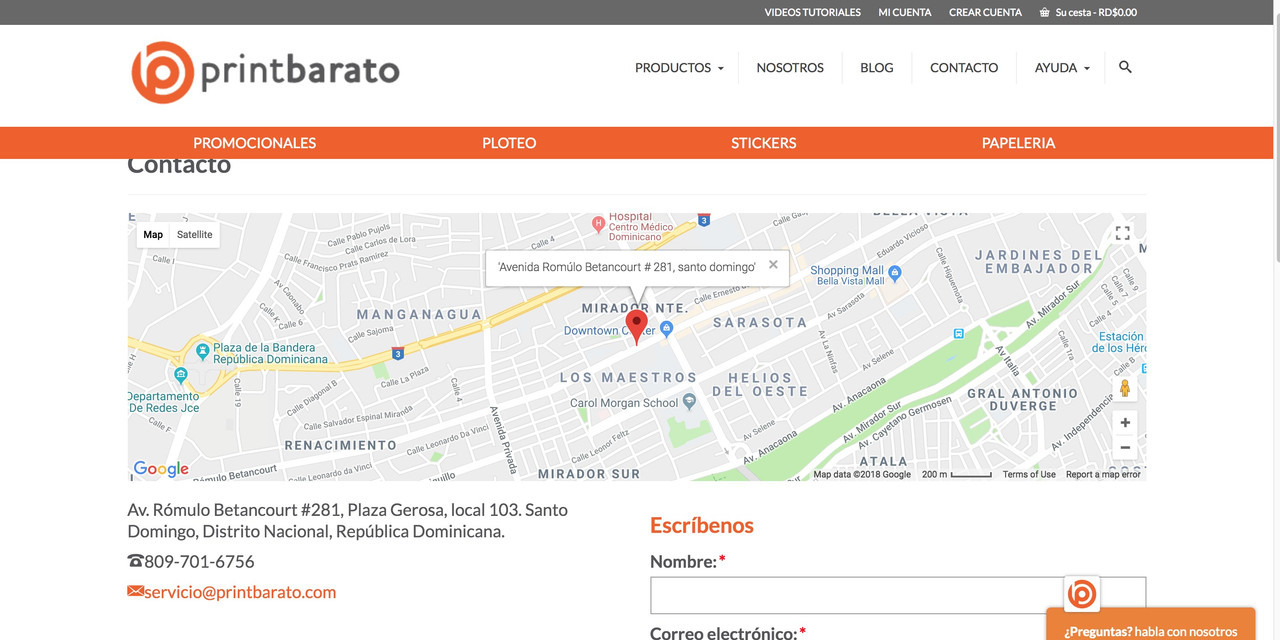Click the servicio@printbarato.com email link
This screenshot has height=640, width=1280.
(x=240, y=592)
